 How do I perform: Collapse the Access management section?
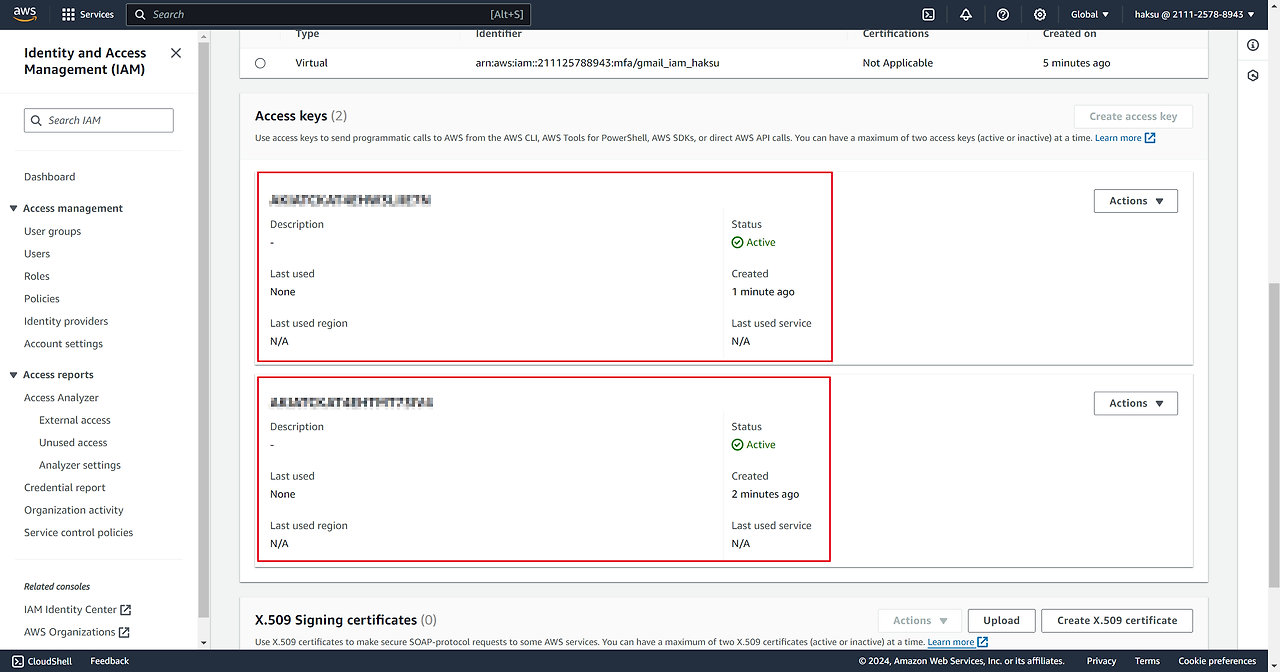coord(14,209)
